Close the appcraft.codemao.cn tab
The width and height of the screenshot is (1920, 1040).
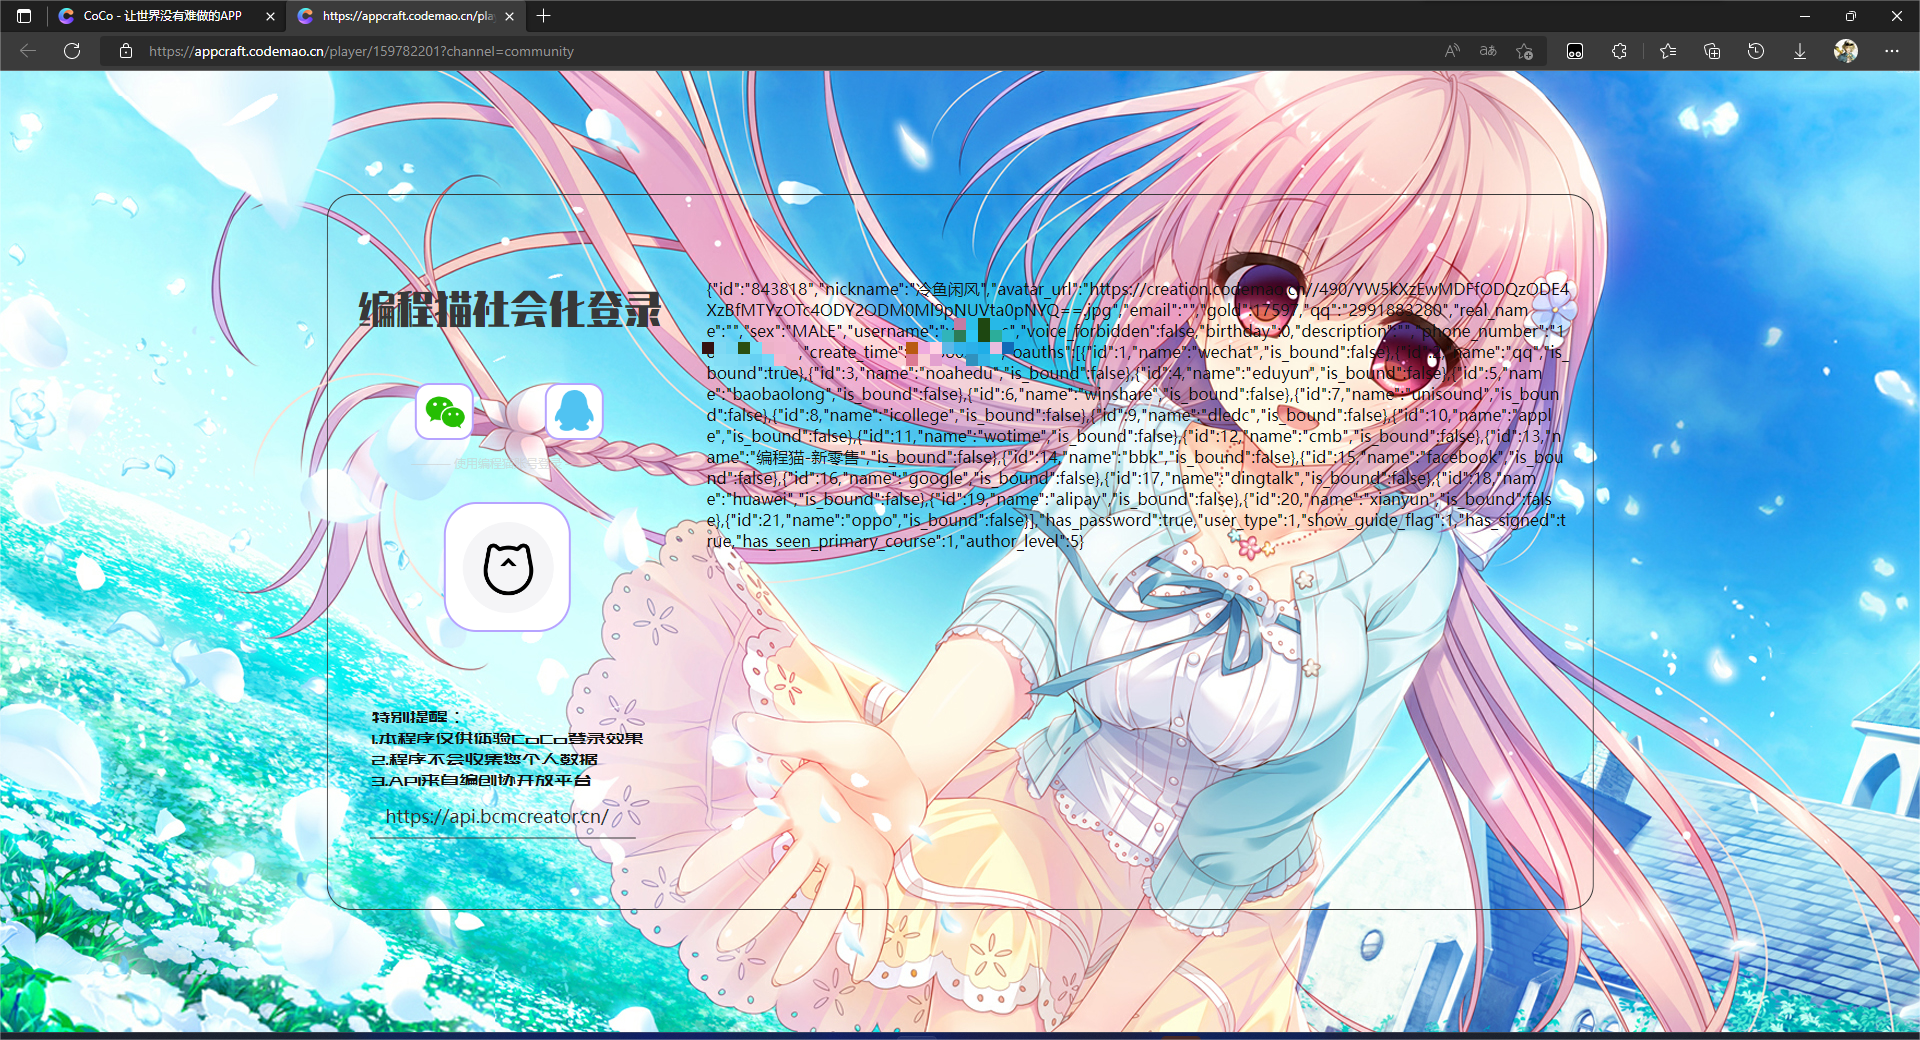click(509, 16)
